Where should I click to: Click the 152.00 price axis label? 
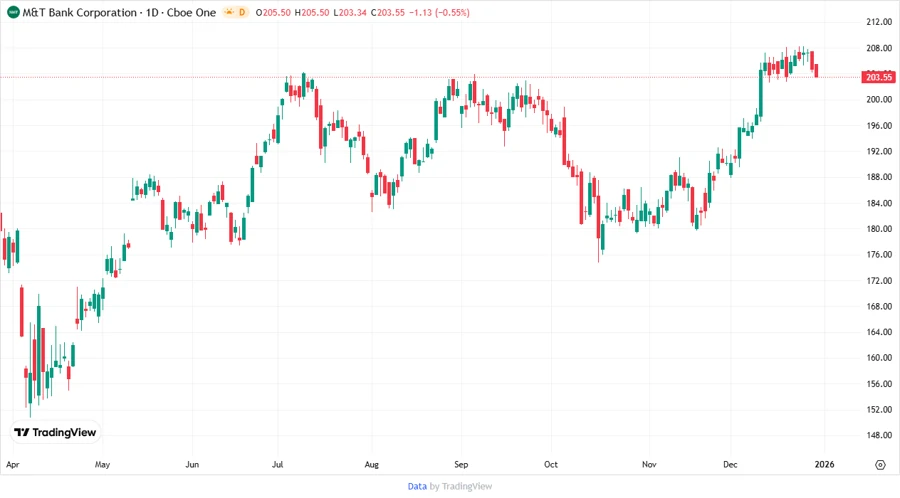(879, 410)
